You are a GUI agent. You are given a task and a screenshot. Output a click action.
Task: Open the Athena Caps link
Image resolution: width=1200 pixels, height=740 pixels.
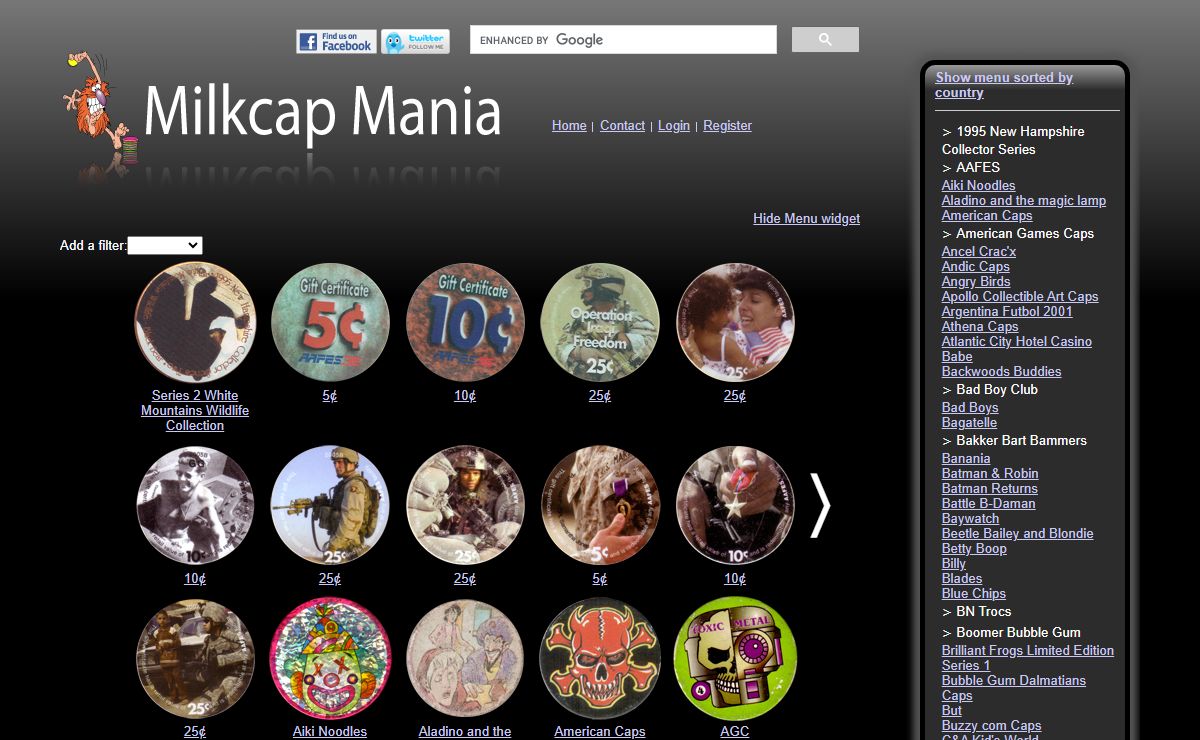980,326
